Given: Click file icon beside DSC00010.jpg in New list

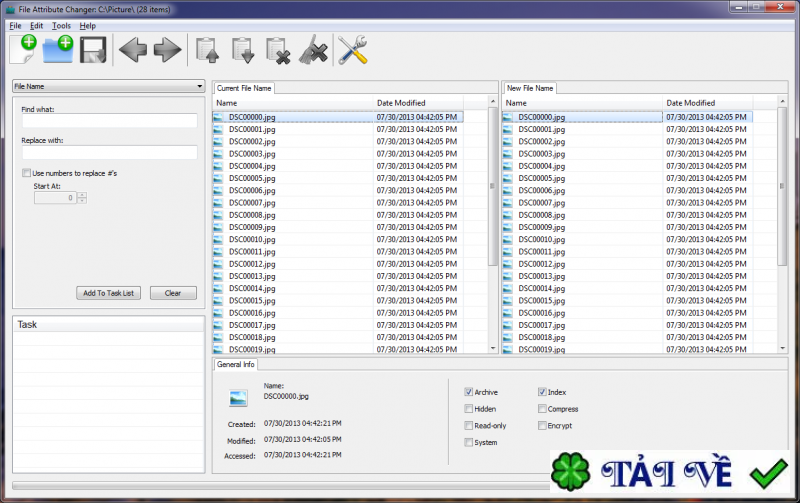Looking at the screenshot, I should pos(507,239).
